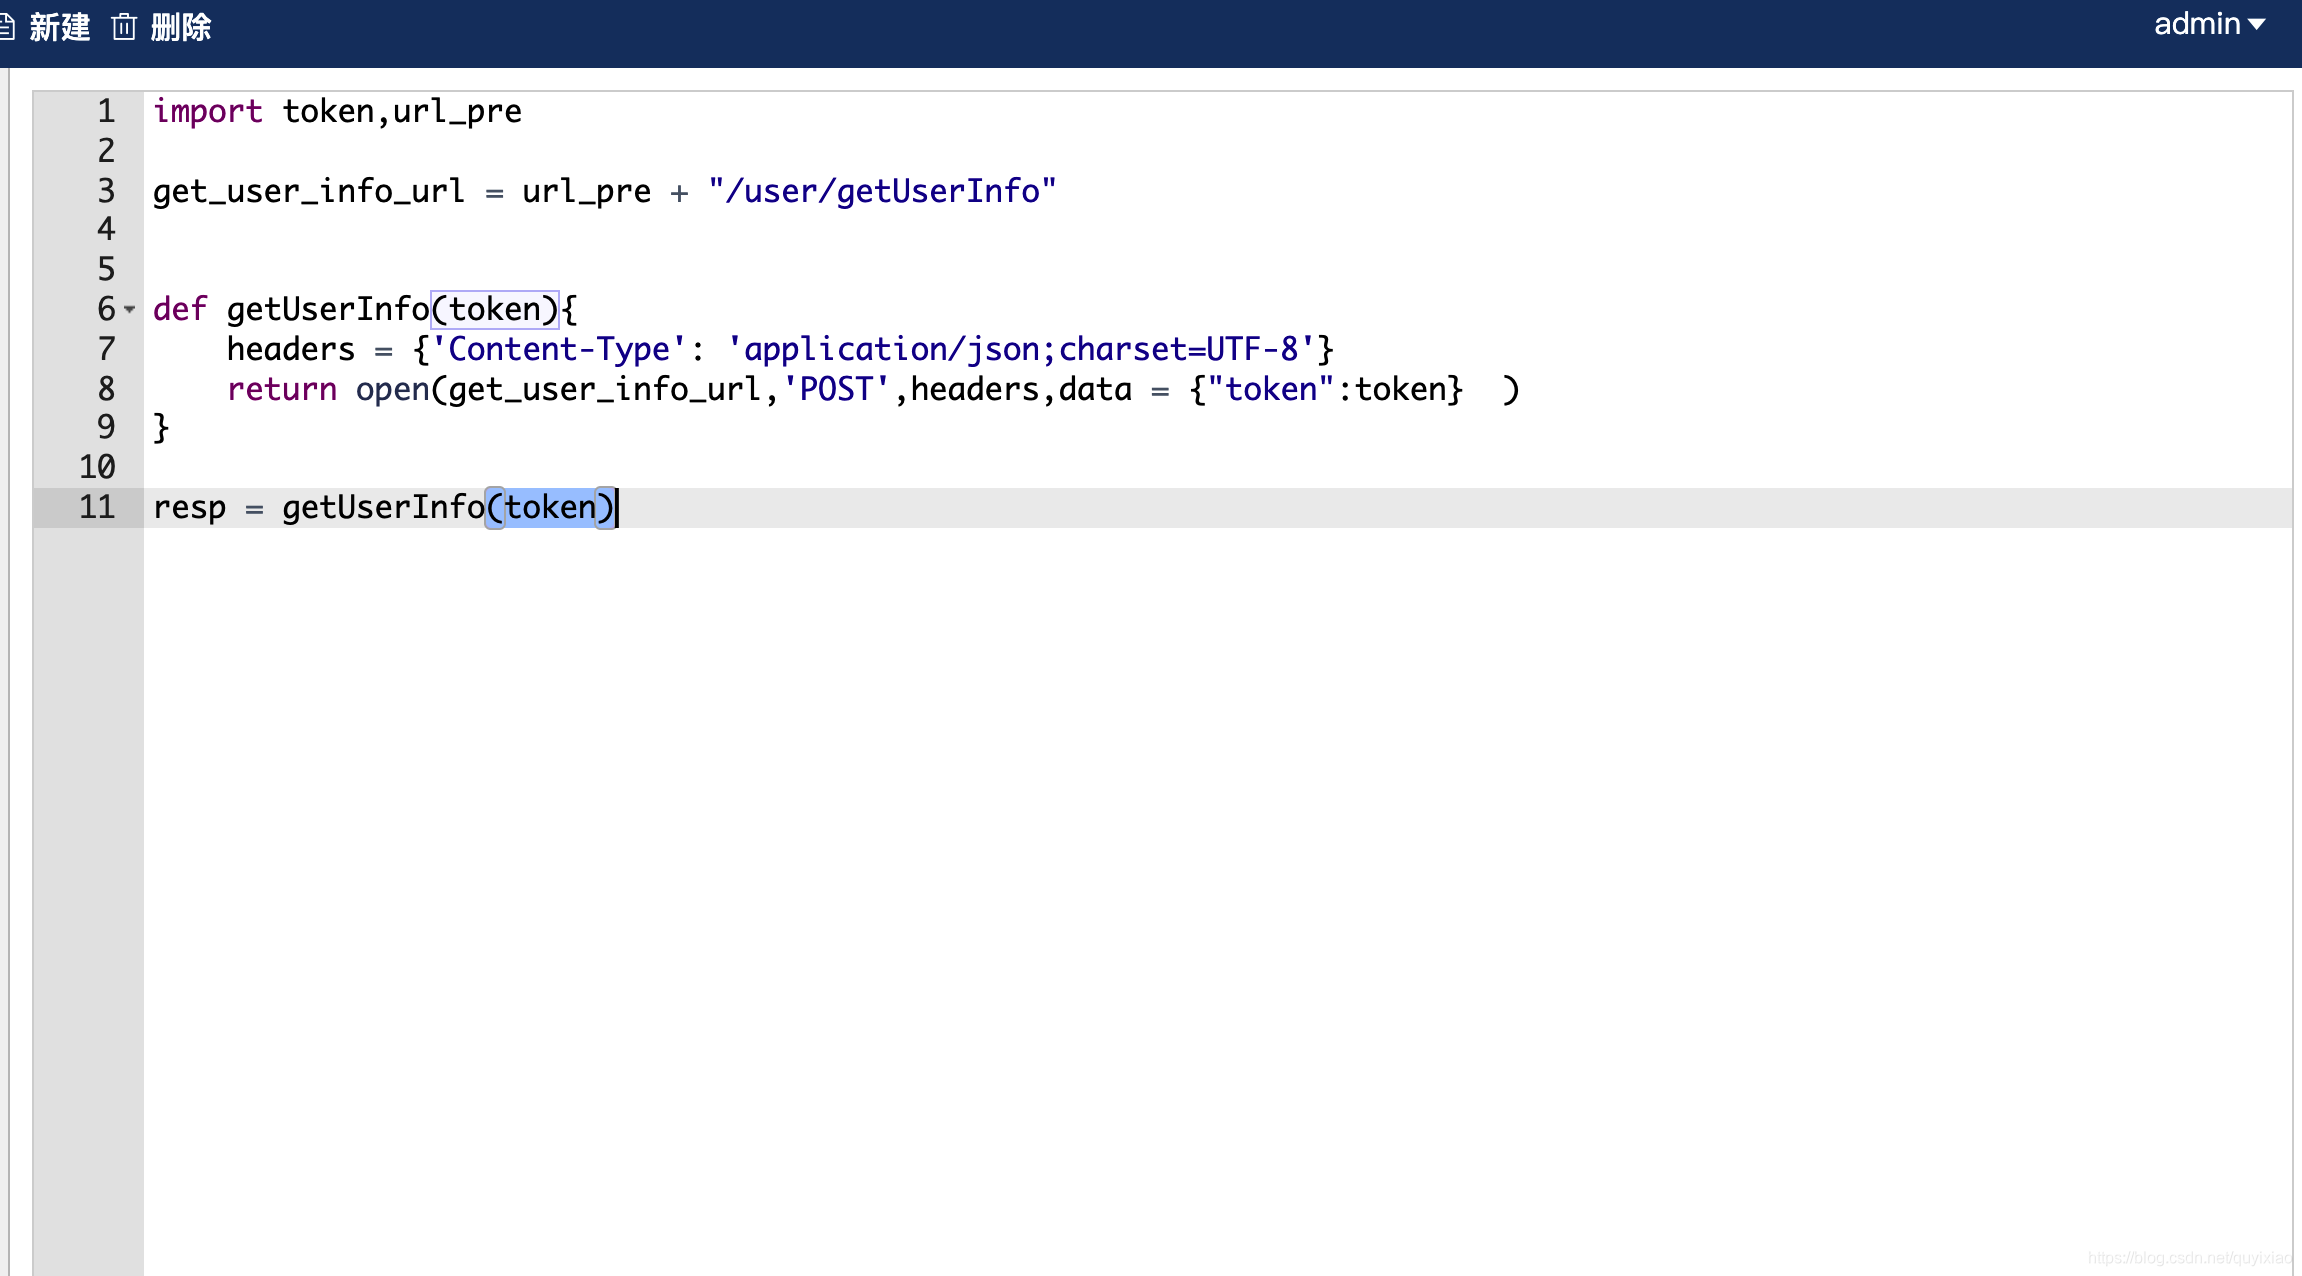Click the highlighted 'token' argument on line 11
The image size is (2302, 1276).
pos(550,507)
